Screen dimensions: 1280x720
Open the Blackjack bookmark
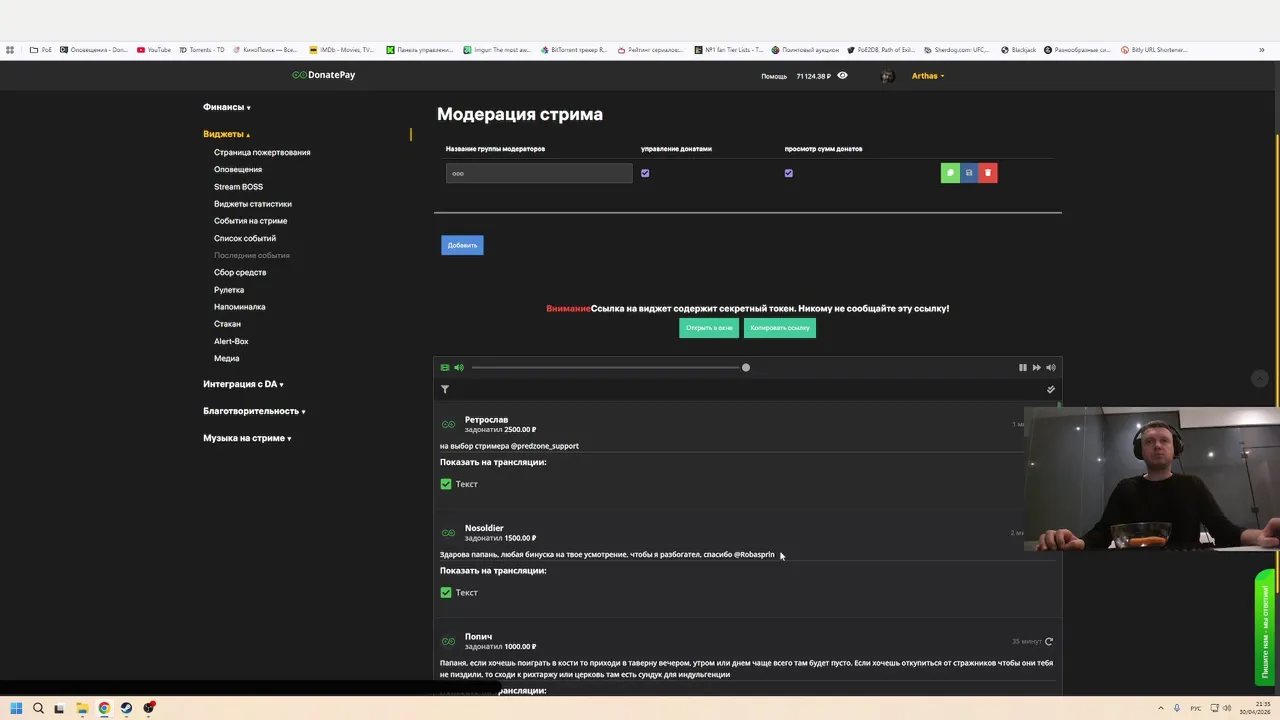point(1019,50)
